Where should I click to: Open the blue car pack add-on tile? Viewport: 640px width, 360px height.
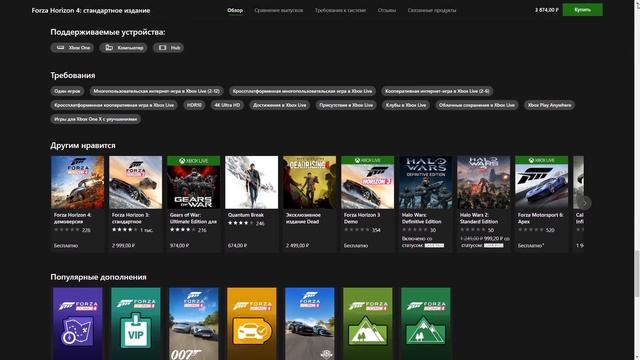[x=309, y=324]
